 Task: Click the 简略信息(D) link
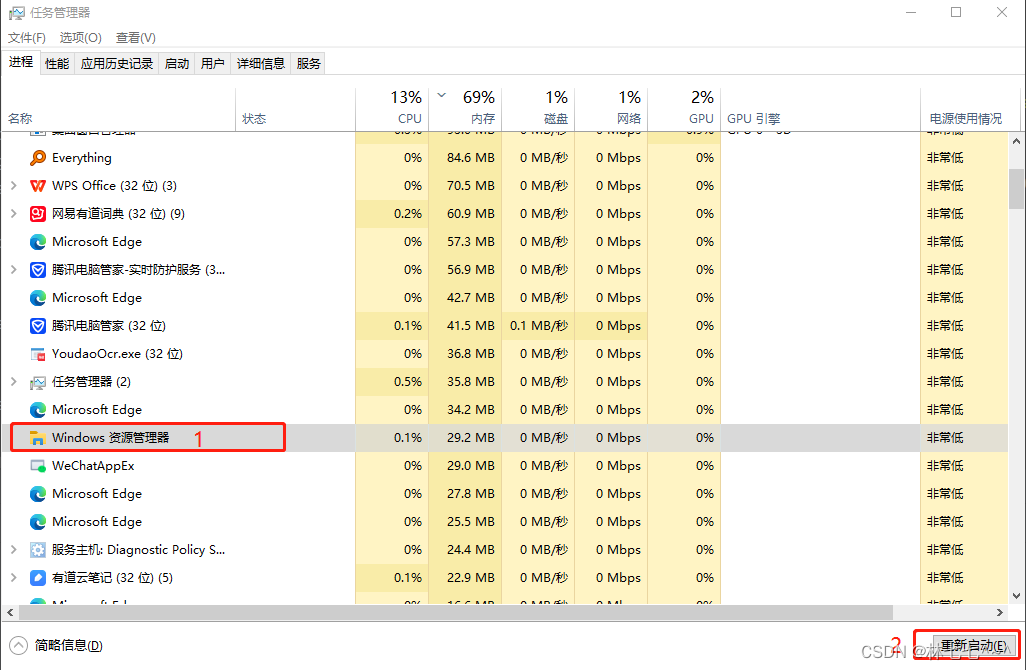[x=69, y=646]
